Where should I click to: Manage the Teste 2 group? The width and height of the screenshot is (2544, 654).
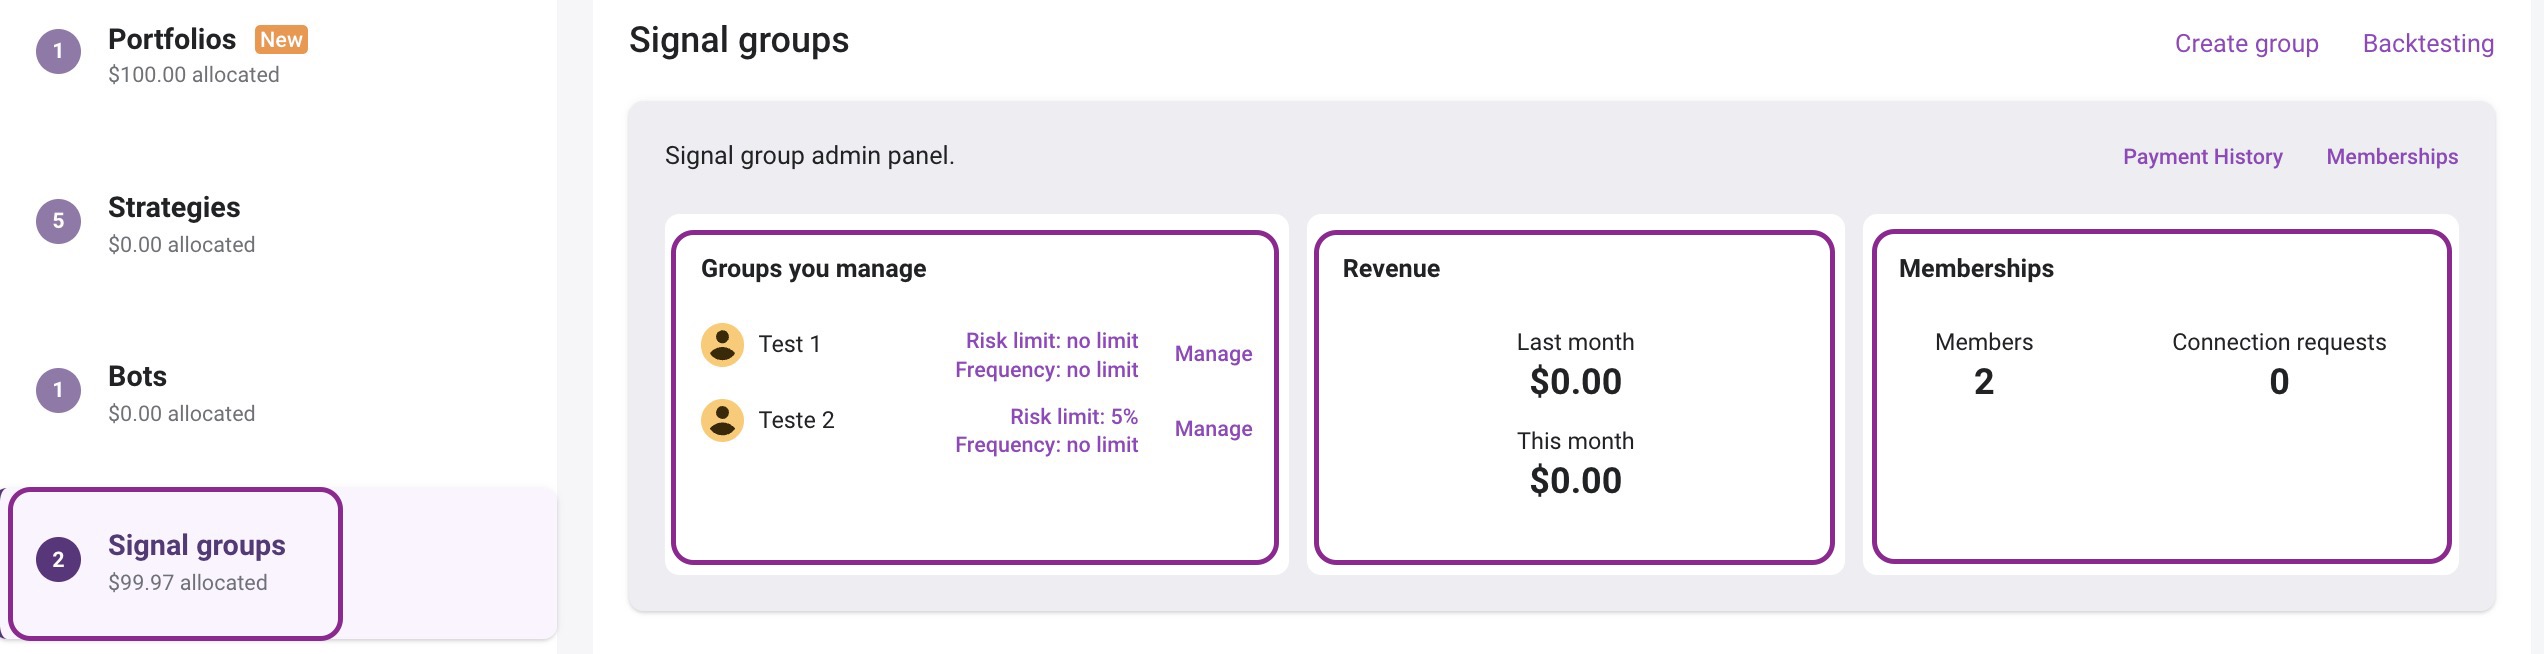[x=1213, y=429]
